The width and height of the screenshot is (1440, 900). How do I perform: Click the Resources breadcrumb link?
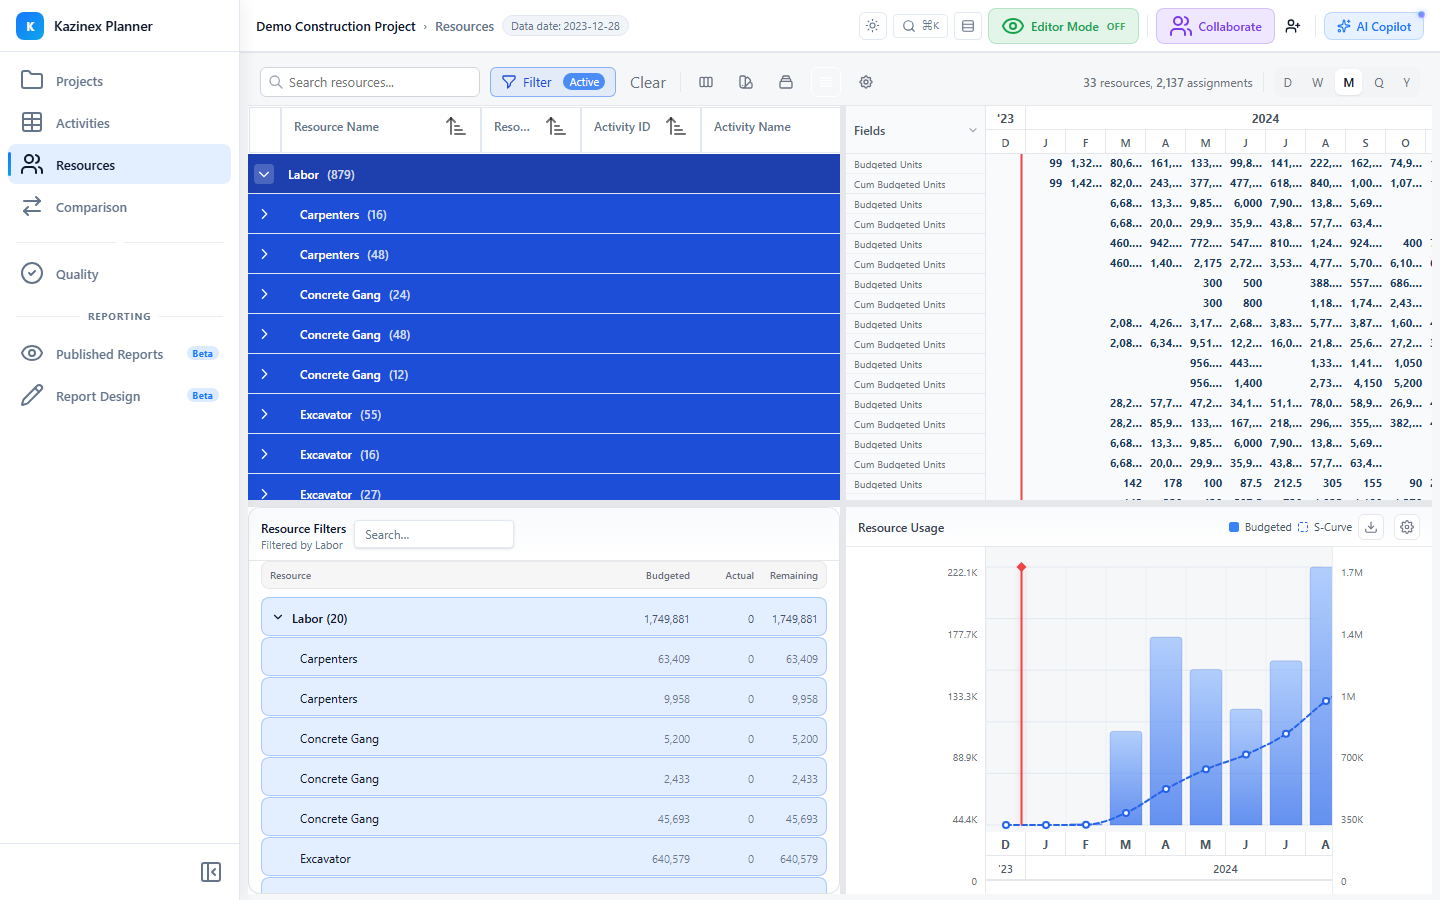(464, 26)
